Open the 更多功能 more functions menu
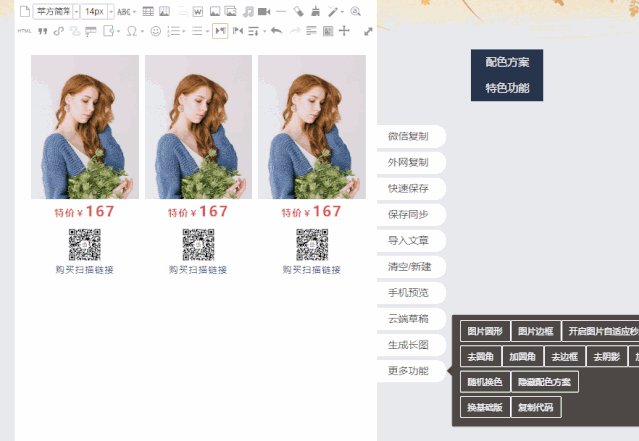The height and width of the screenshot is (441, 639). [x=411, y=371]
